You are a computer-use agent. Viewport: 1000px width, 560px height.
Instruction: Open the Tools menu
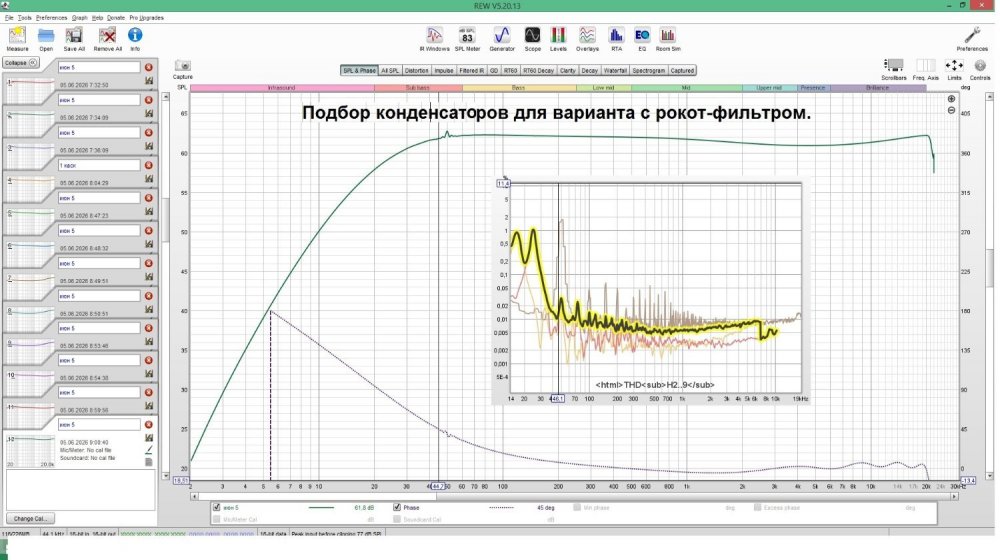24,18
